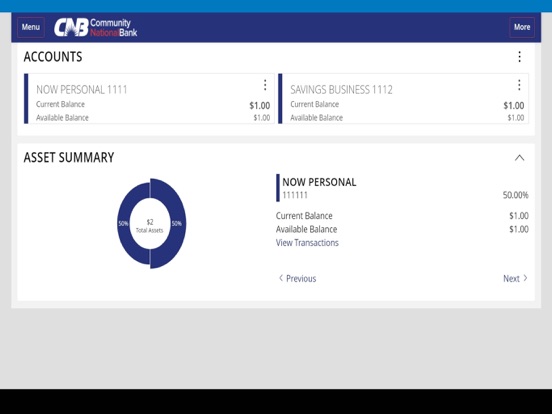The width and height of the screenshot is (552, 414).
Task: Open the View Transactions link
Action: [307, 243]
